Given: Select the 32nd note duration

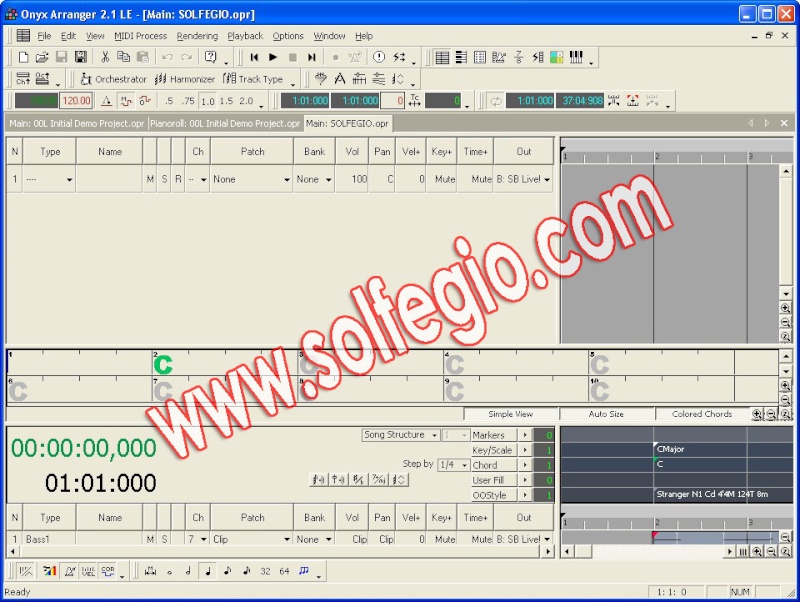Looking at the screenshot, I should click(x=265, y=571).
